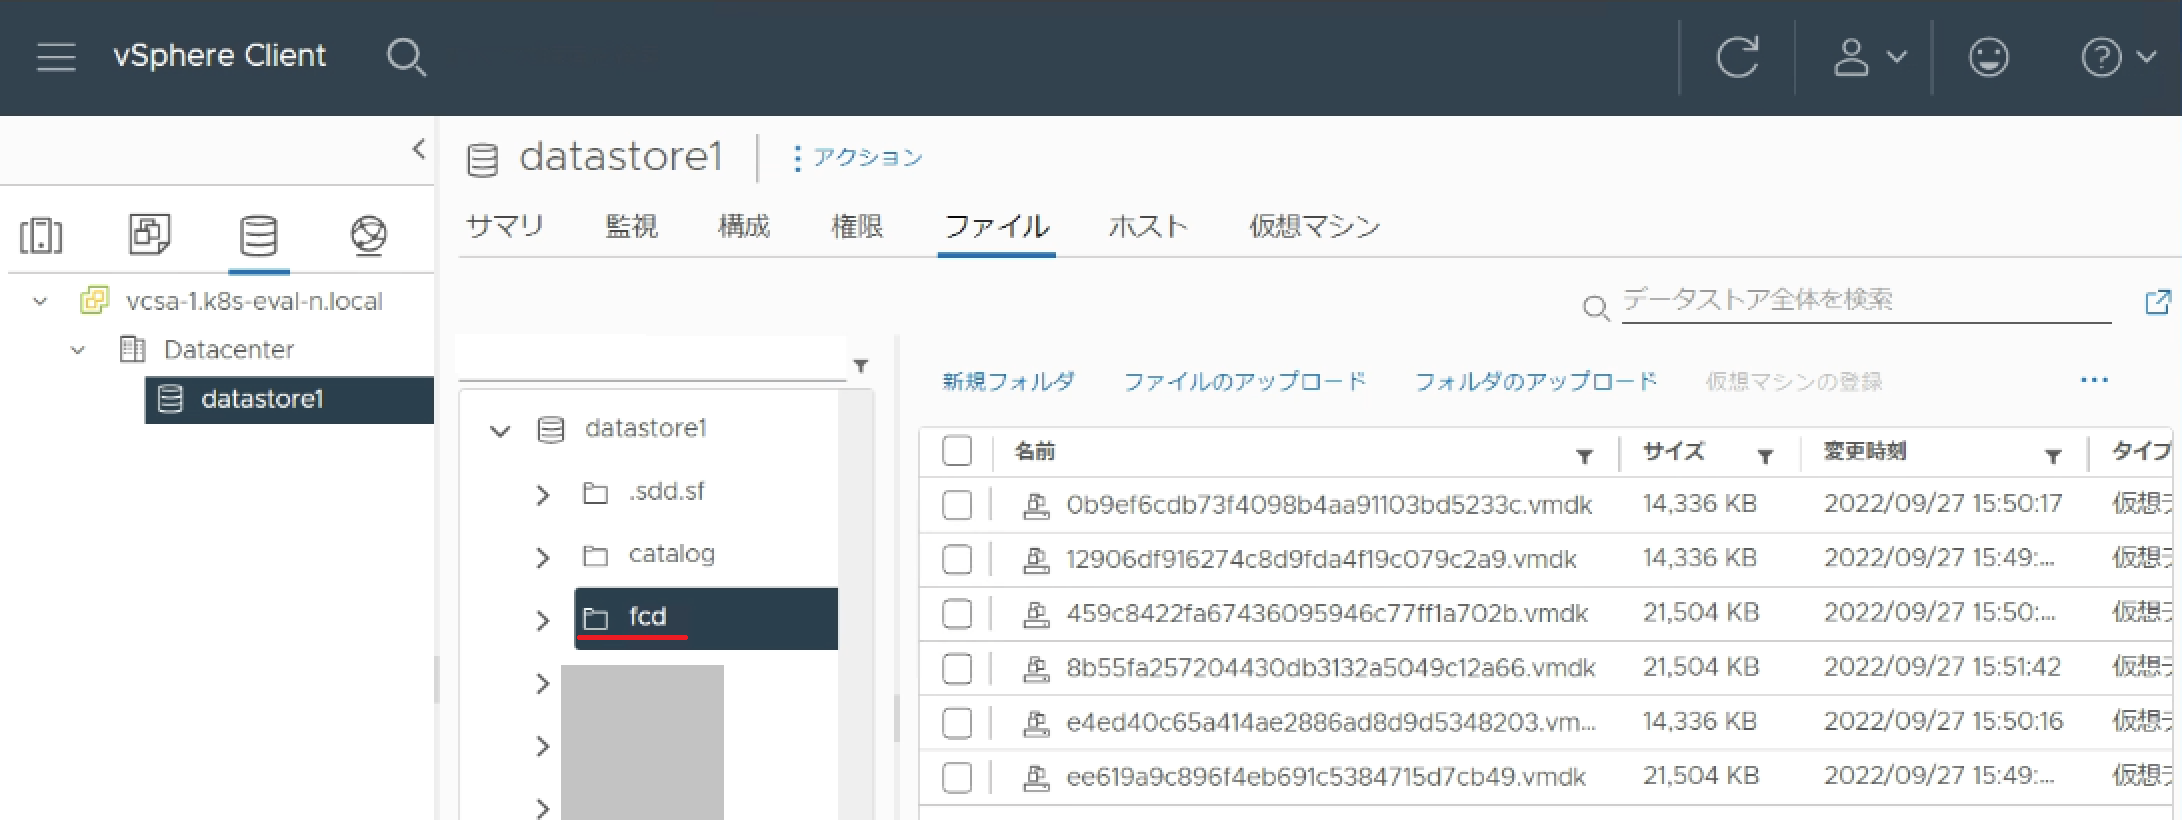Collapse datastore1 folder tree root

coord(500,430)
